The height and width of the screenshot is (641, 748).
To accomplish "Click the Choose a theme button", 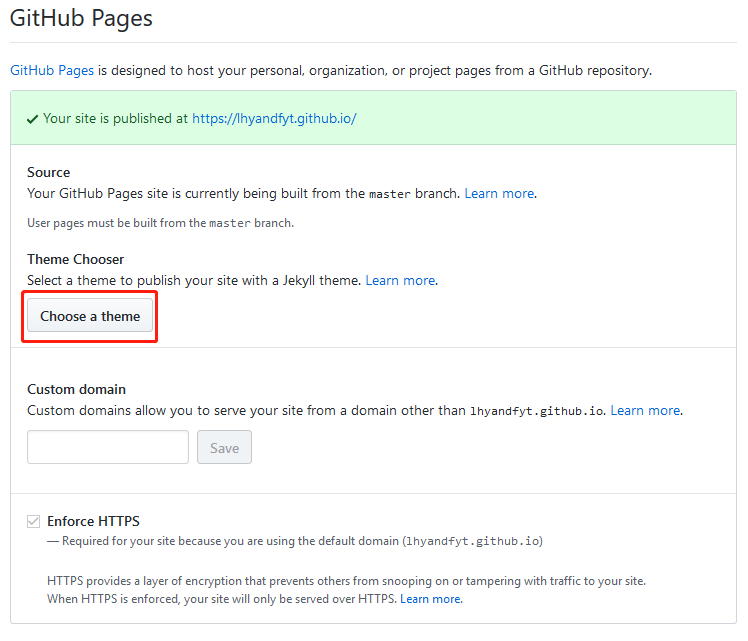I will pyautogui.click(x=90, y=316).
